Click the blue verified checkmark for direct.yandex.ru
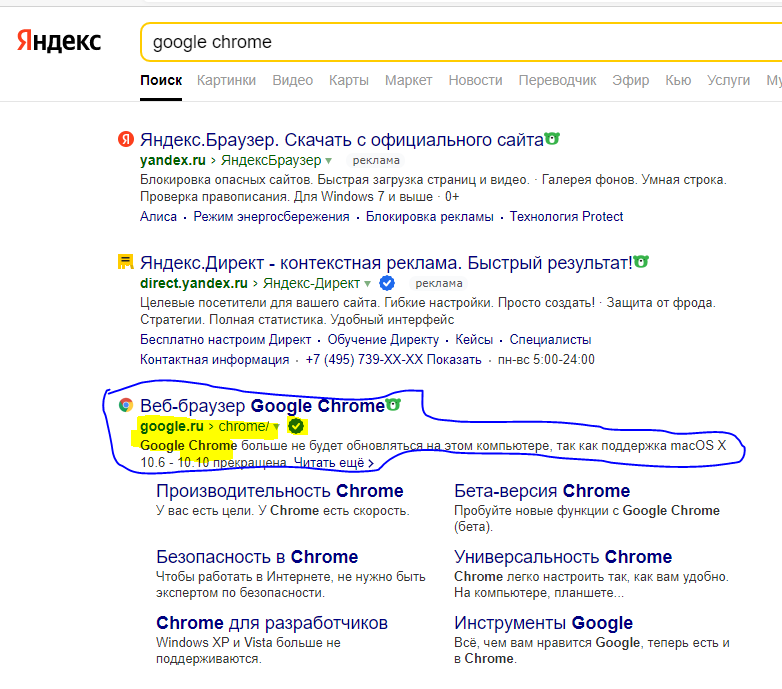Viewport: 782px width, 689px height. coord(387,283)
